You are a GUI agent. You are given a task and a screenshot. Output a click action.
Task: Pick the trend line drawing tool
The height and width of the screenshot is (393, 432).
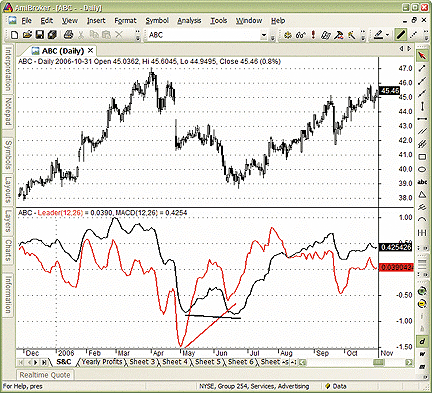[422, 68]
